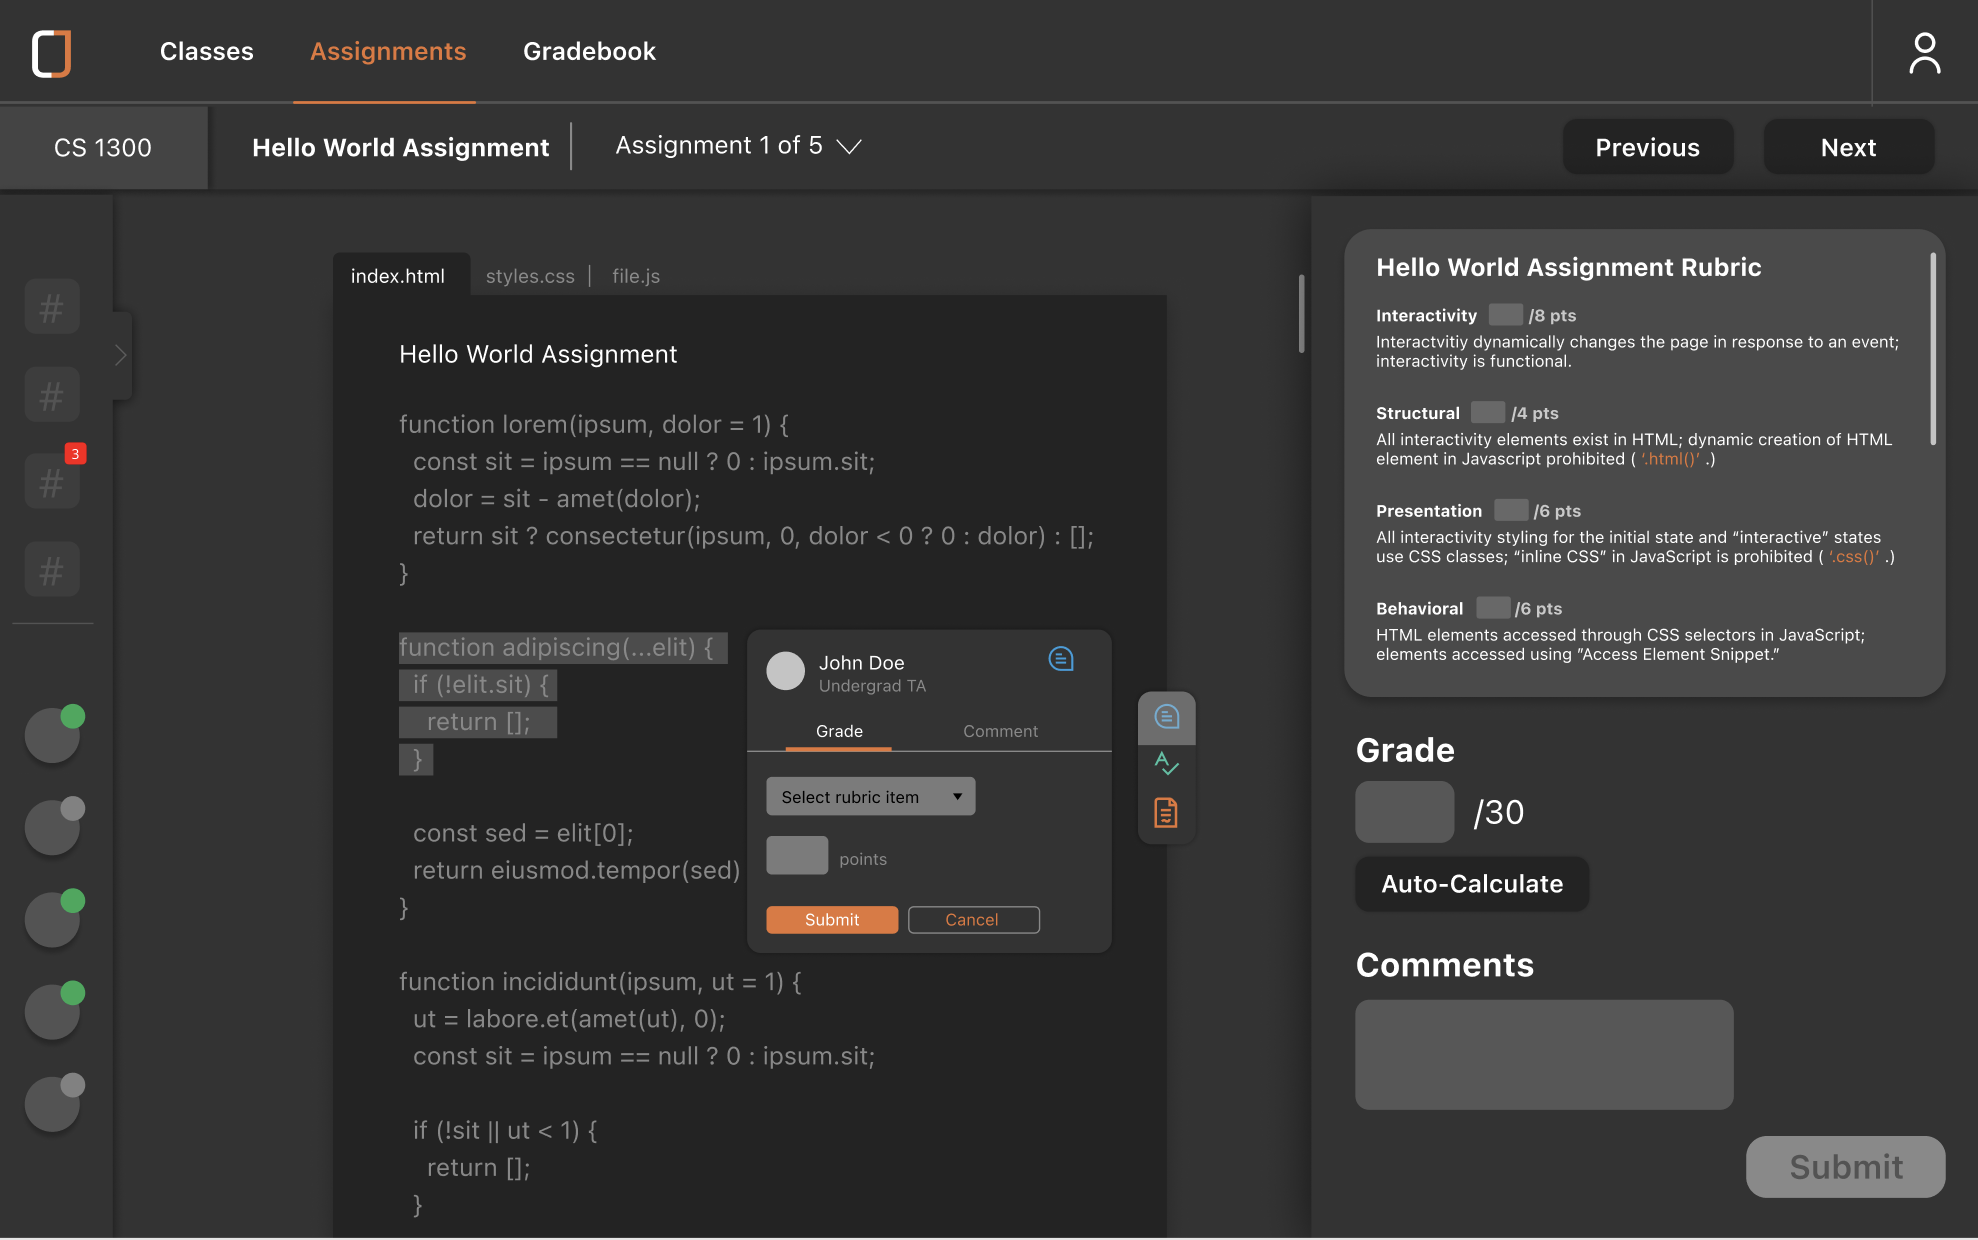Screen dimensions: 1978x1240
Task: Select the grade check tool icon
Action: (1166, 764)
